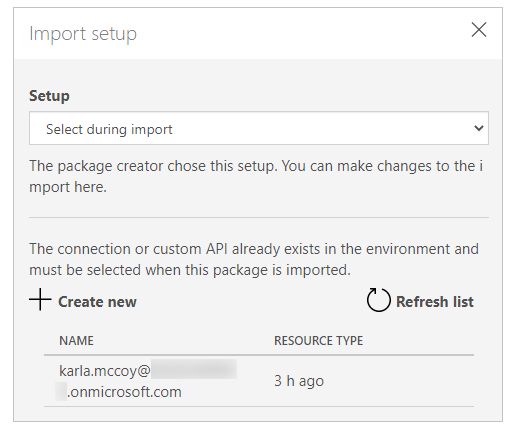Open the Setup dropdown
516x436 pixels.
point(259,128)
